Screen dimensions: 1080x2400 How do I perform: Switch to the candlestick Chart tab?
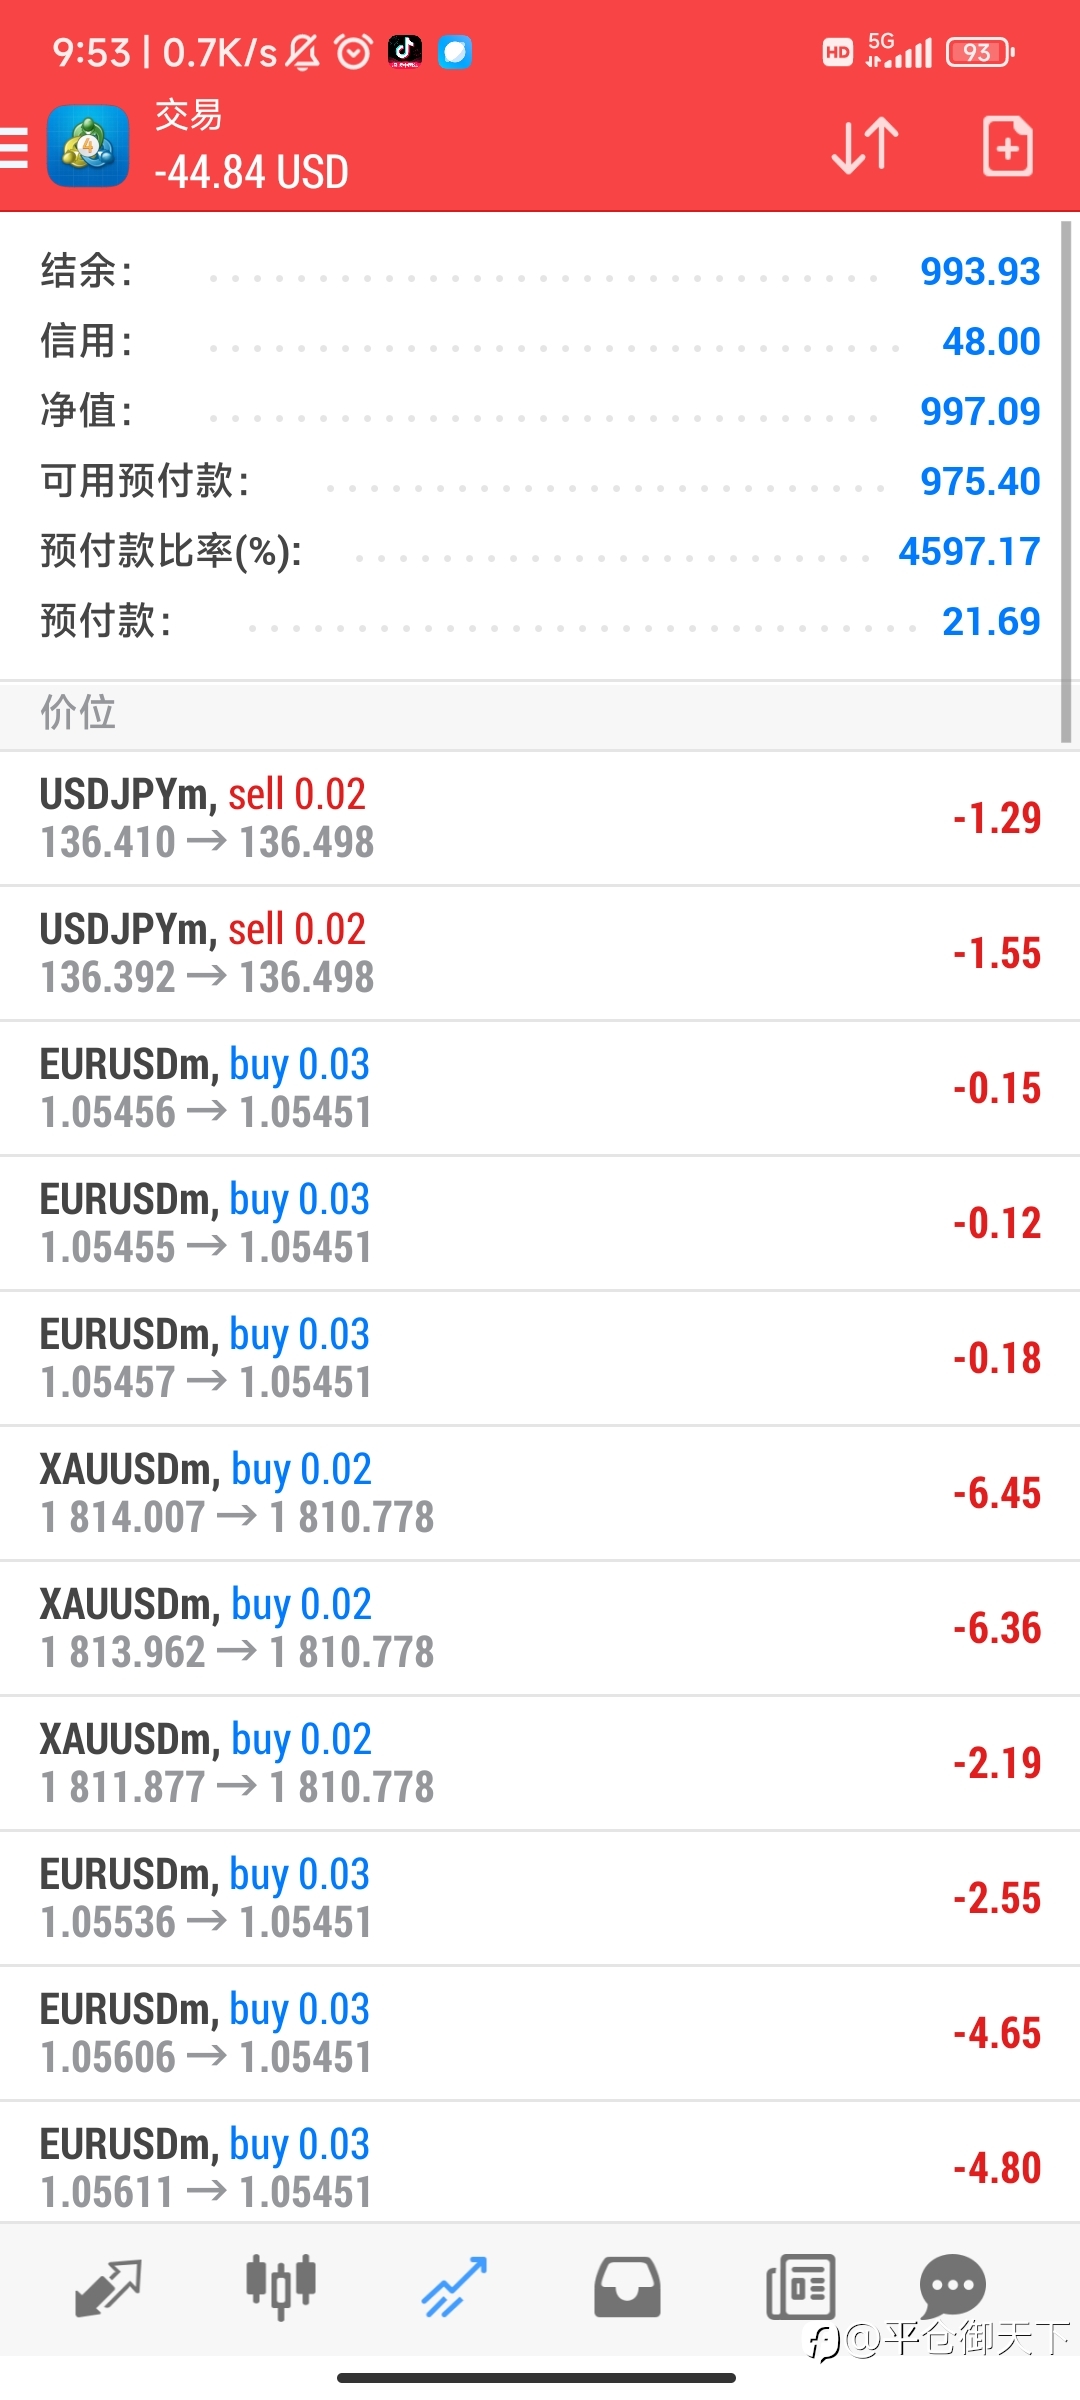point(281,2286)
